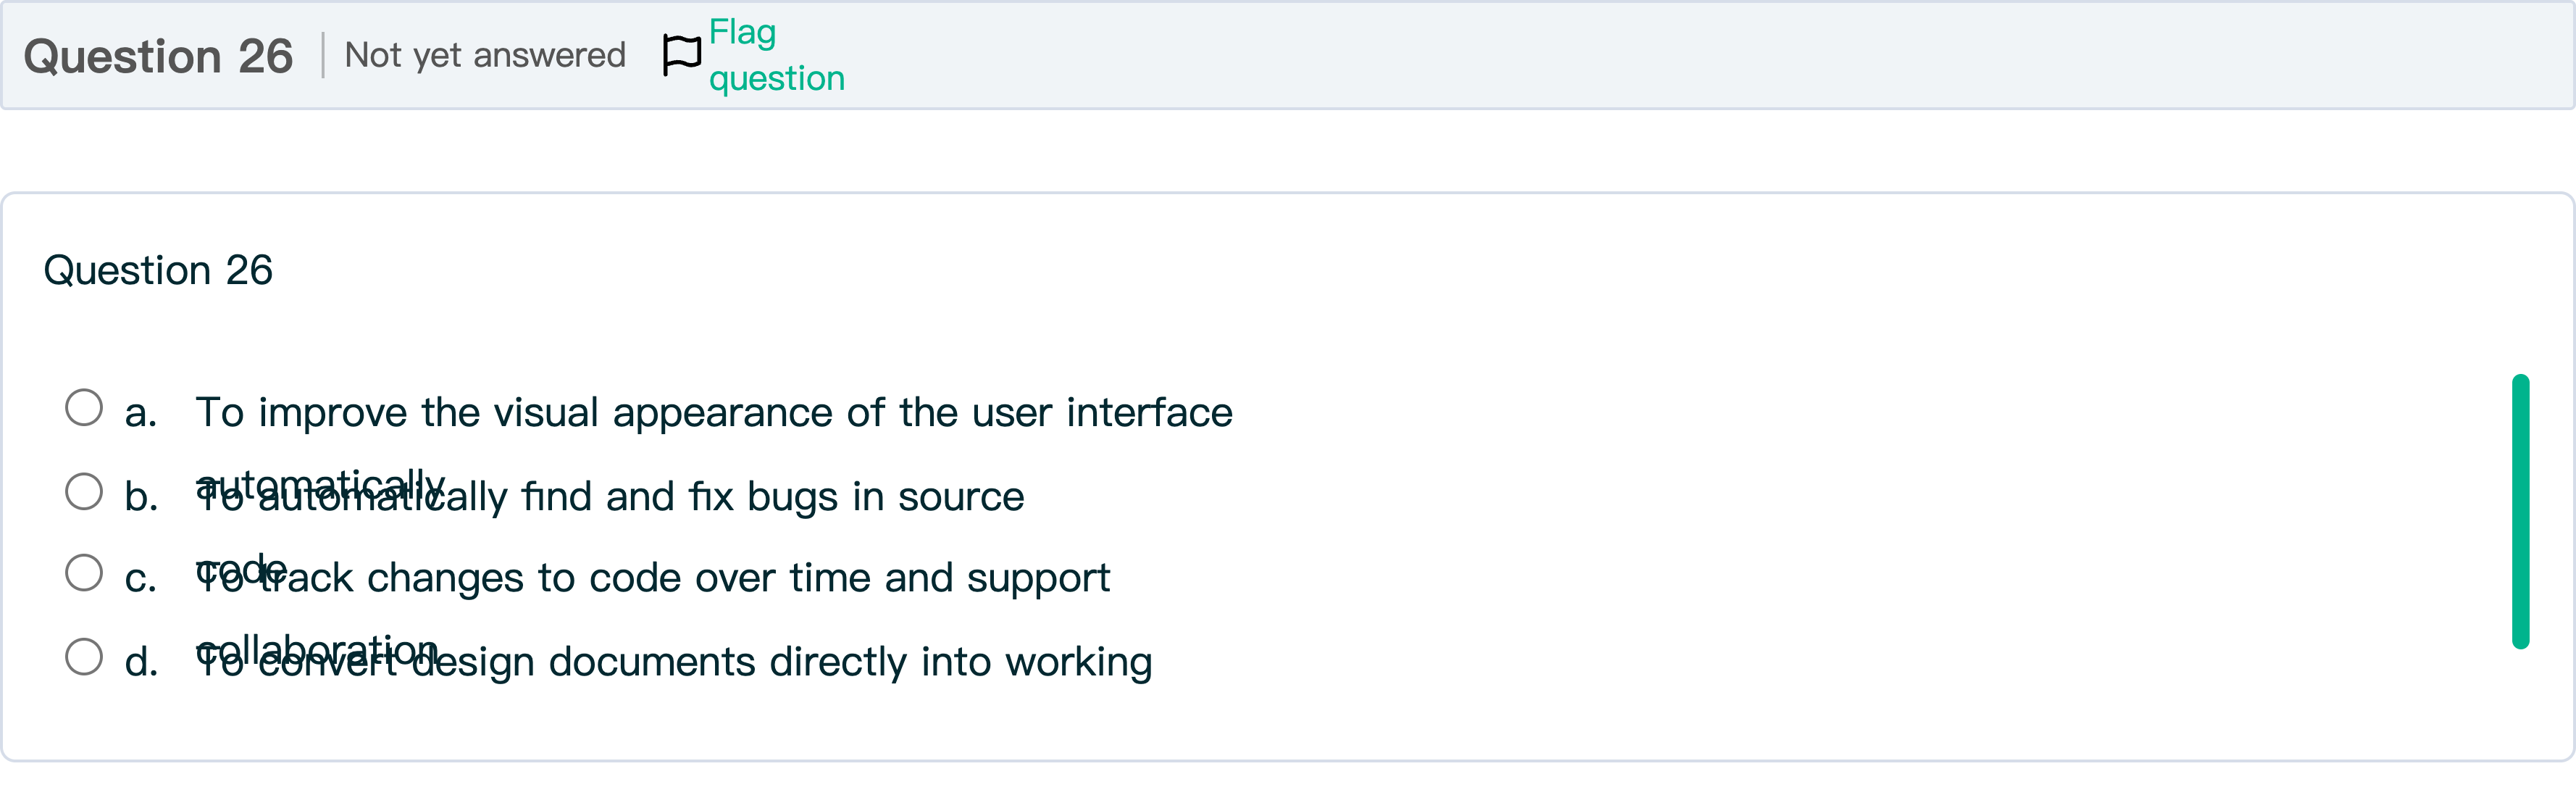Click the 'Question 26' text in question body
The image size is (2576, 803).
click(158, 270)
